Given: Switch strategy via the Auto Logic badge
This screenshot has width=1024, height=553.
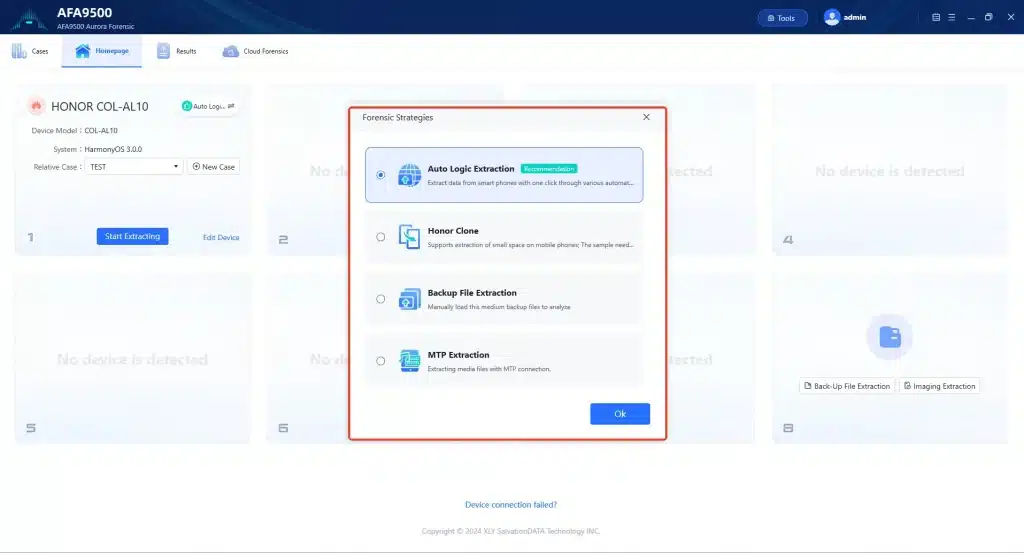Looking at the screenshot, I should 208,106.
